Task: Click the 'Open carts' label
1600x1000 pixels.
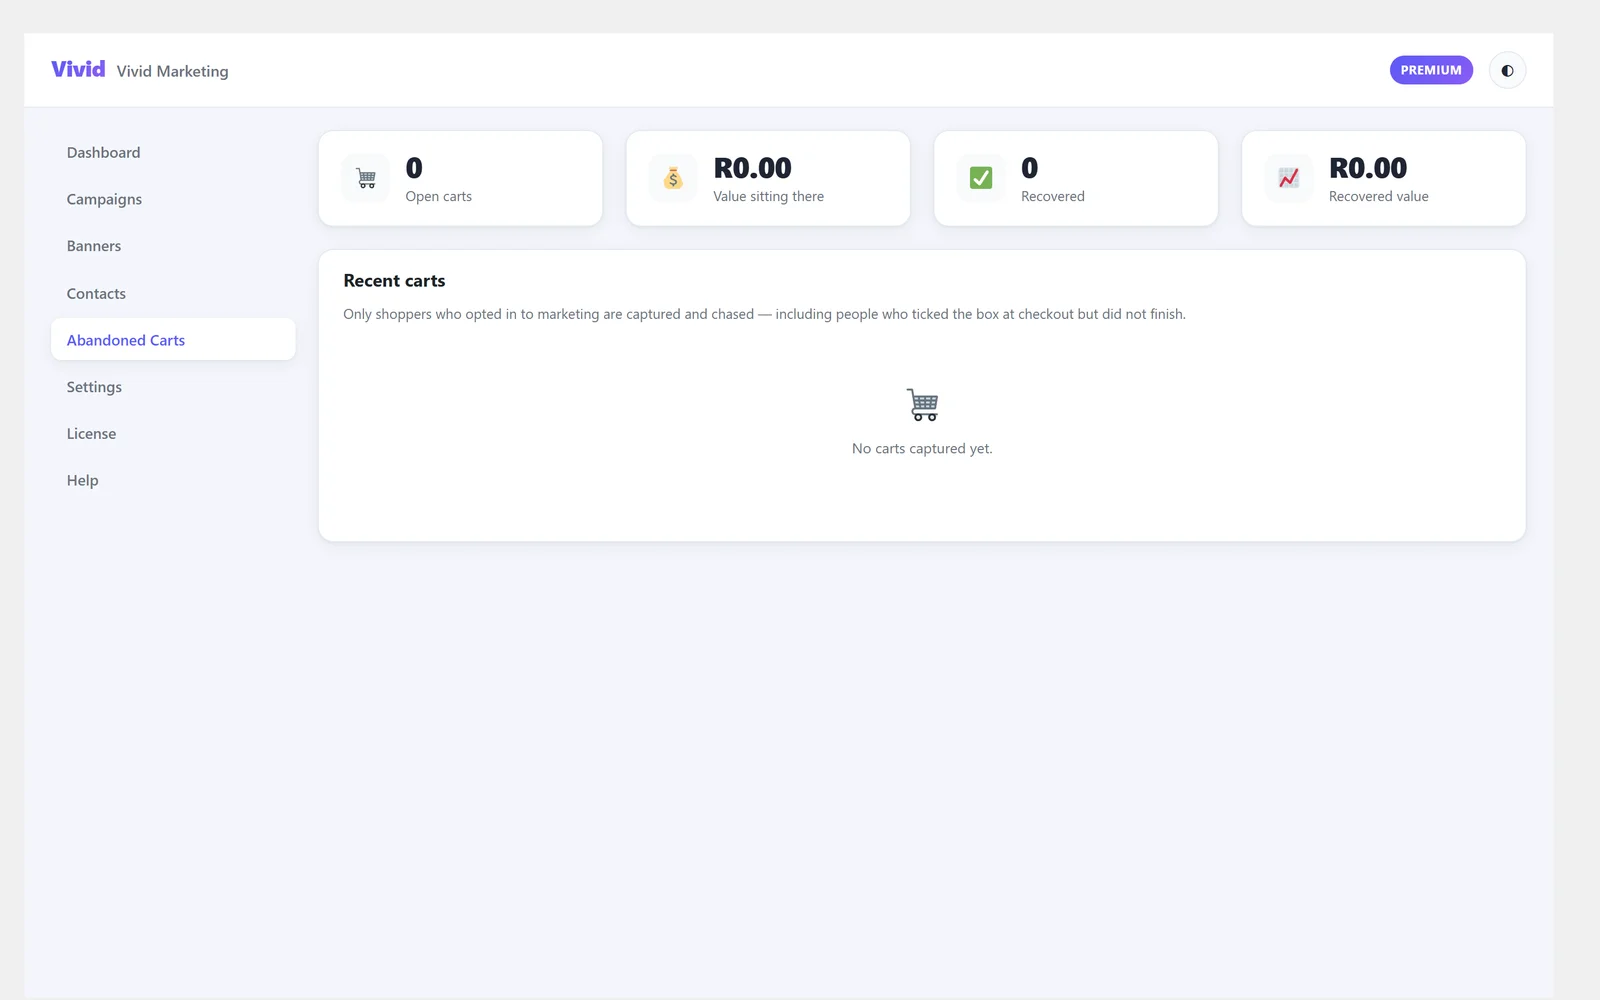Action: pos(438,197)
